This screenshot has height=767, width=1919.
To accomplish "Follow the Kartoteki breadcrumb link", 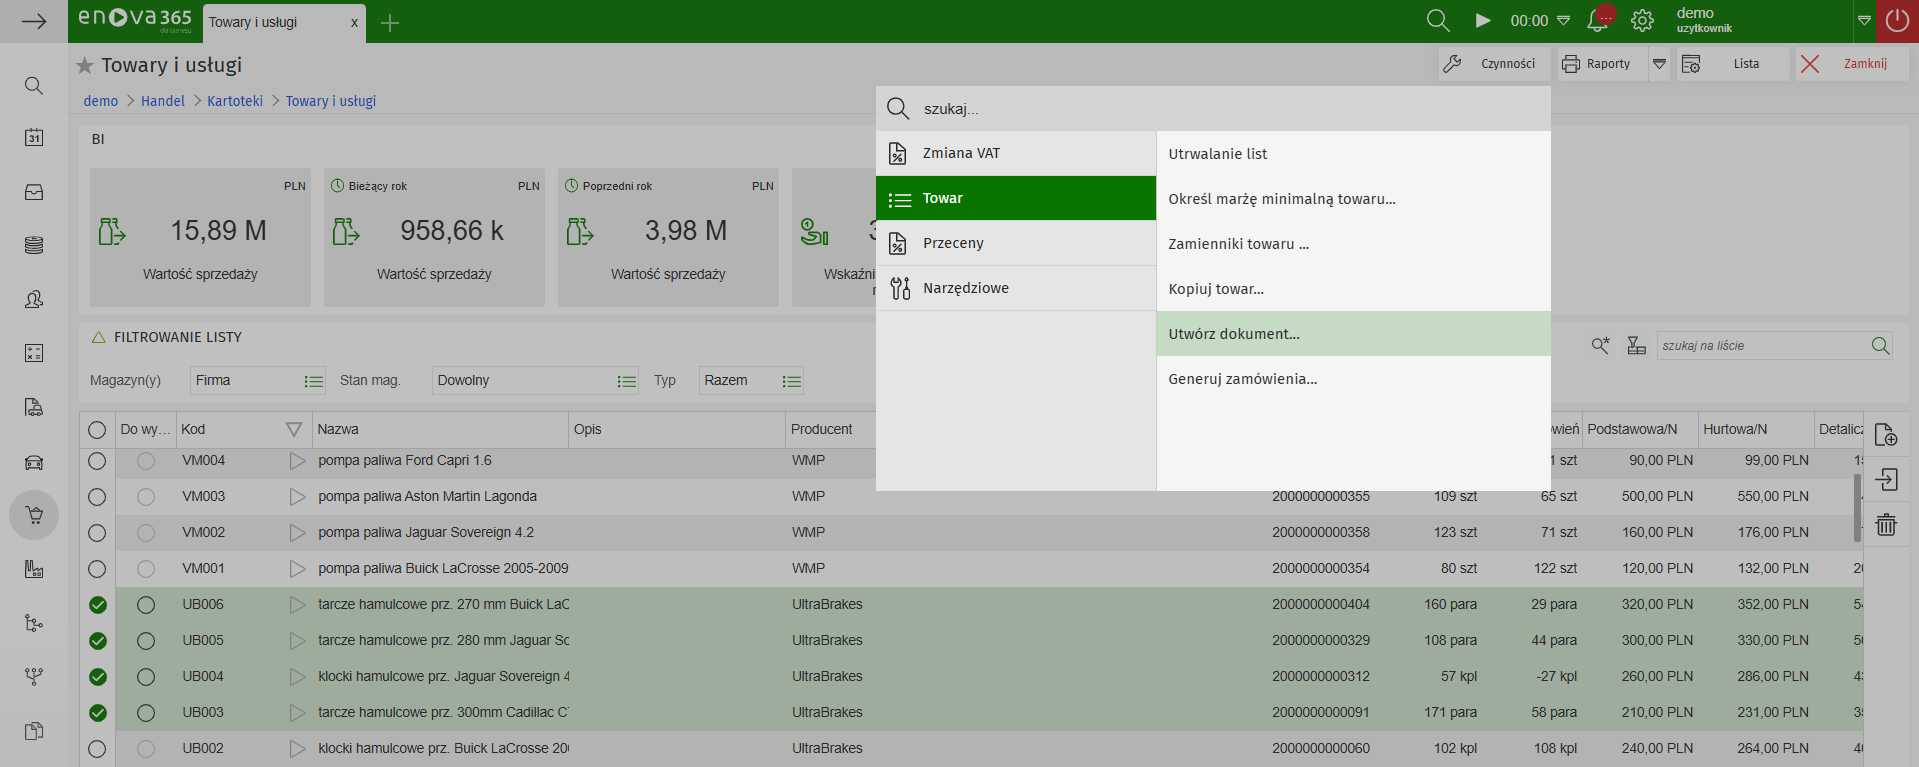I will point(235,101).
